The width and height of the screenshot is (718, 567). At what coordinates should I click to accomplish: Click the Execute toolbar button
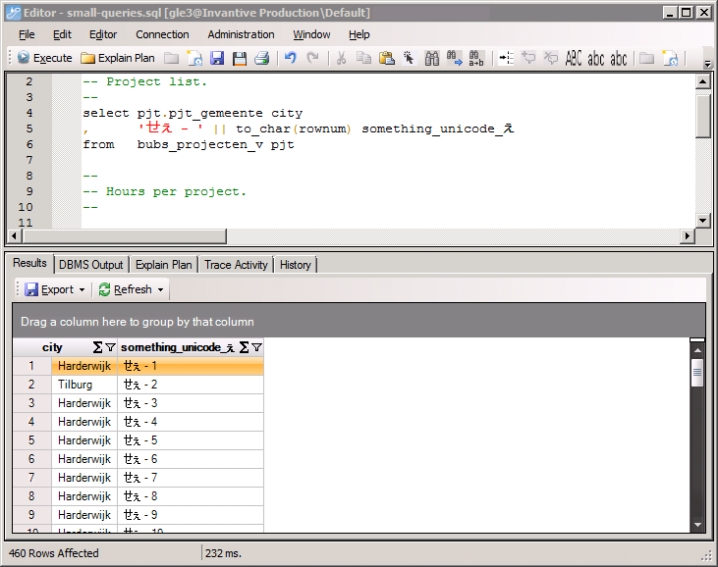point(45,58)
